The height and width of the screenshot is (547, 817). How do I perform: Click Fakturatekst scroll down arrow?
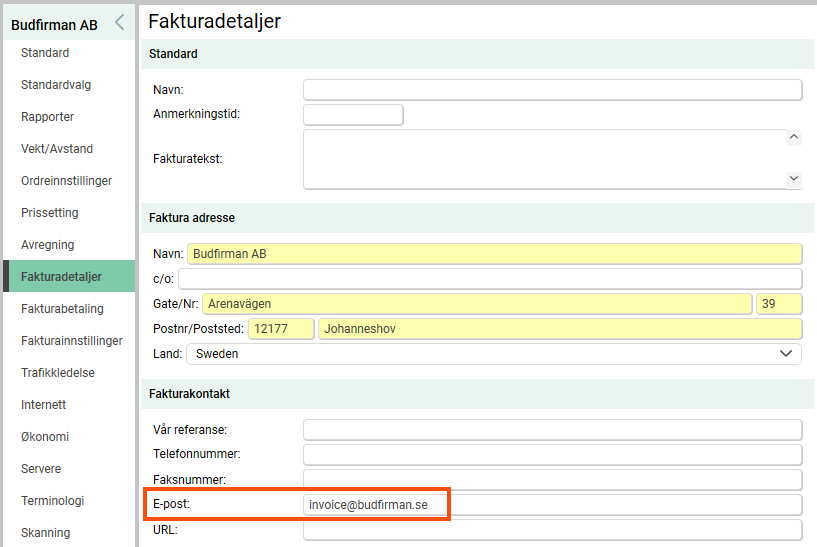pyautogui.click(x=794, y=179)
